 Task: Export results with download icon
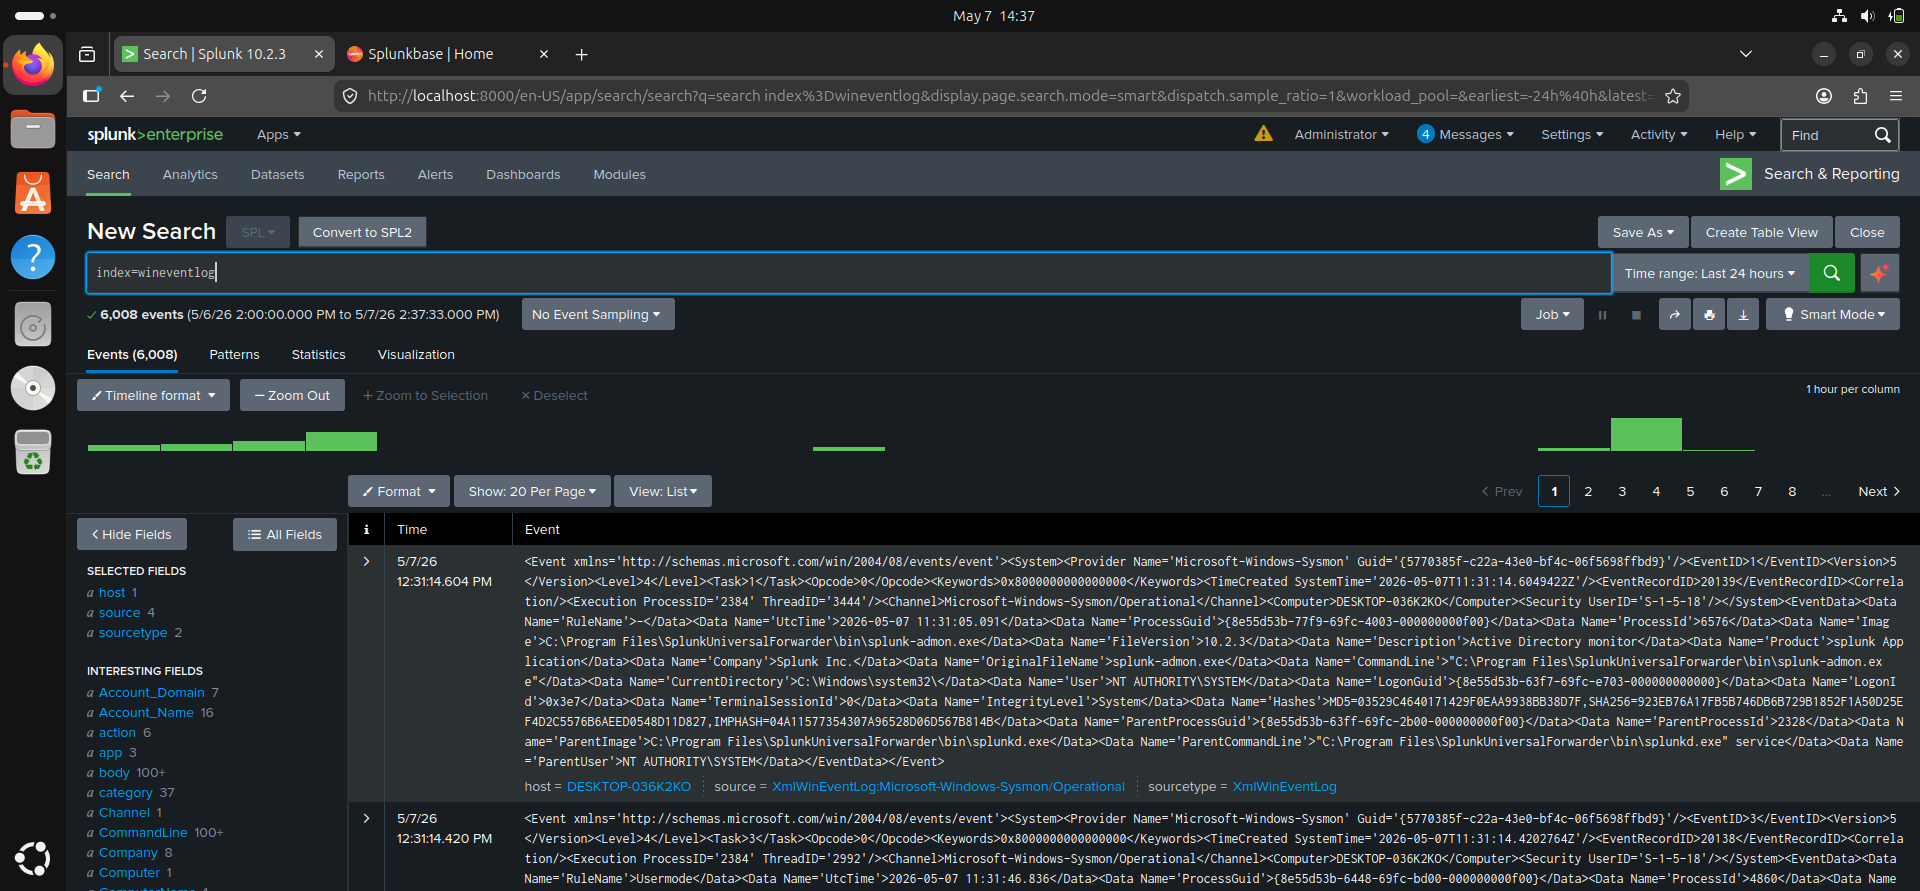[1743, 315]
